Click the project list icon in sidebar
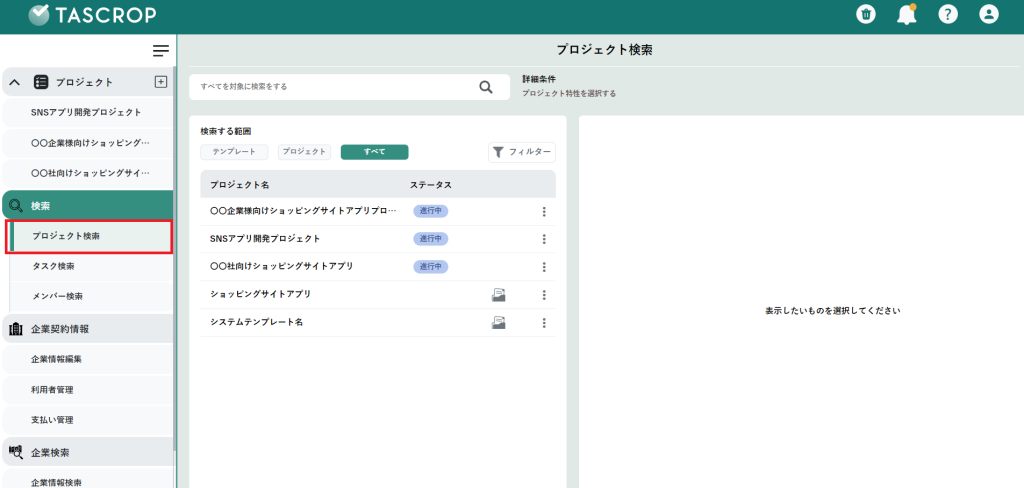 point(40,82)
